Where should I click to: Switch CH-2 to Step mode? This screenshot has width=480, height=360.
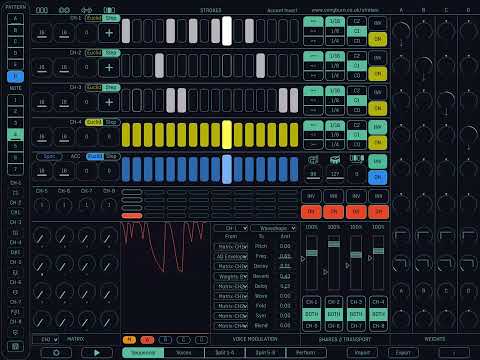pyautogui.click(x=111, y=53)
